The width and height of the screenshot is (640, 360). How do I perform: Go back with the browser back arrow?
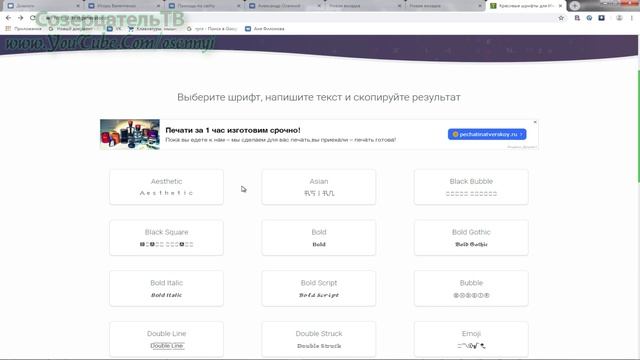click(x=8, y=18)
